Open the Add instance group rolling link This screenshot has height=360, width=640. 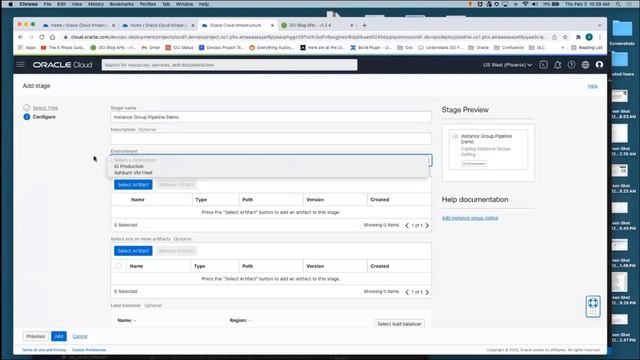[x=470, y=218]
